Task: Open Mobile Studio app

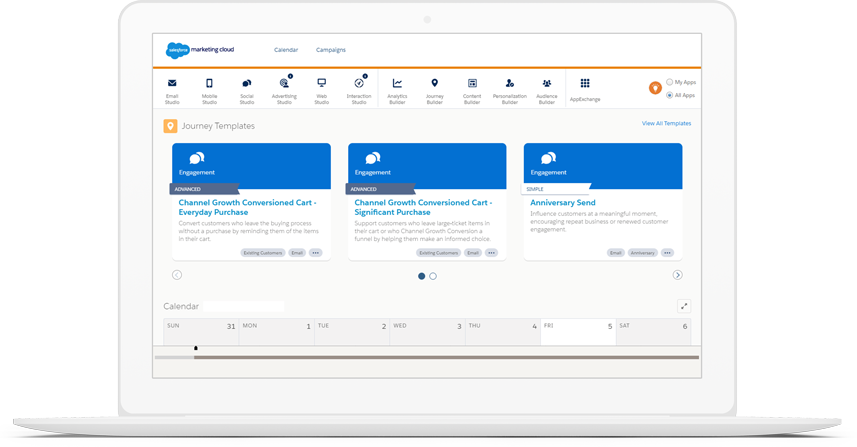Action: pyautogui.click(x=209, y=91)
